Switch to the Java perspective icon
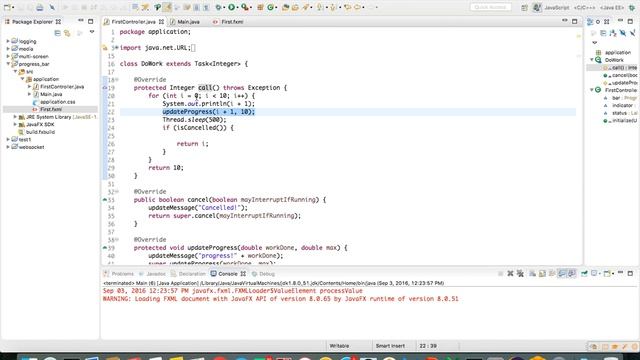This screenshot has width=640, height=360. (x=537, y=8)
